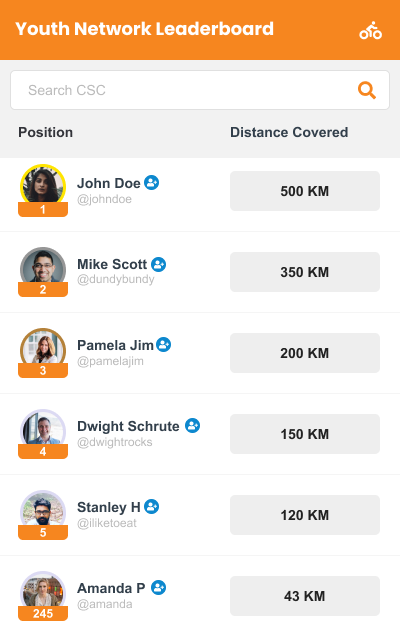Select the Distance Covered column header
Screen dimensions: 400x636
[x=289, y=132]
